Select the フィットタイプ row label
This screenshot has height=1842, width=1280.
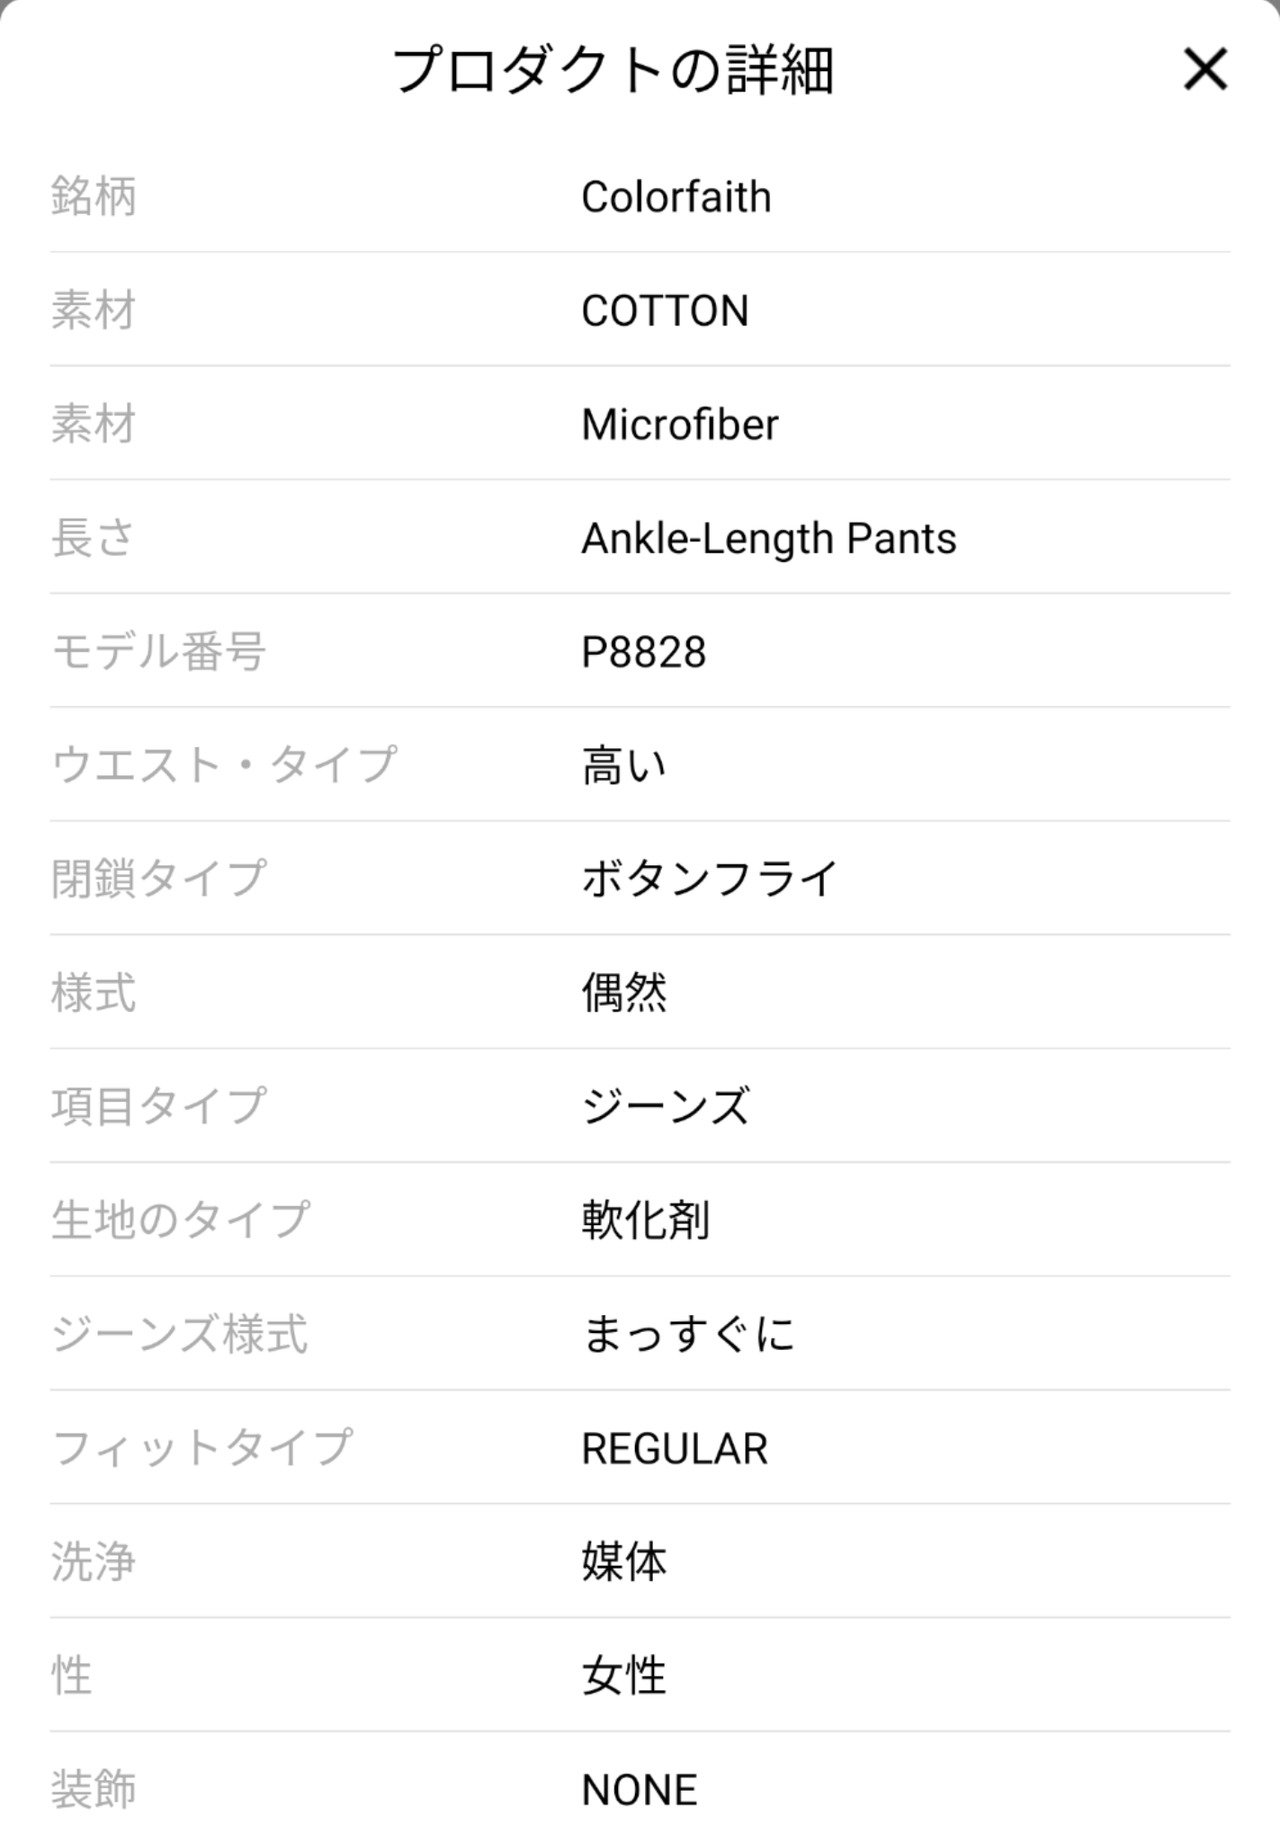202,1449
